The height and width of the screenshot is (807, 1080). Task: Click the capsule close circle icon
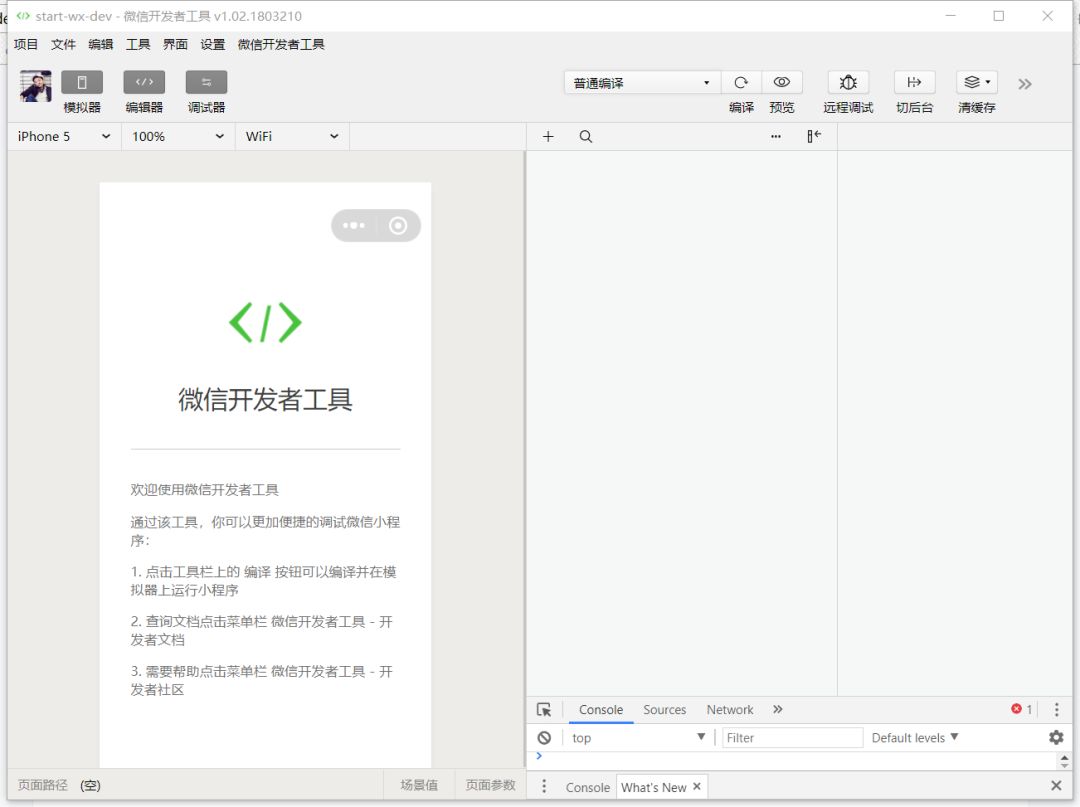[x=397, y=225]
